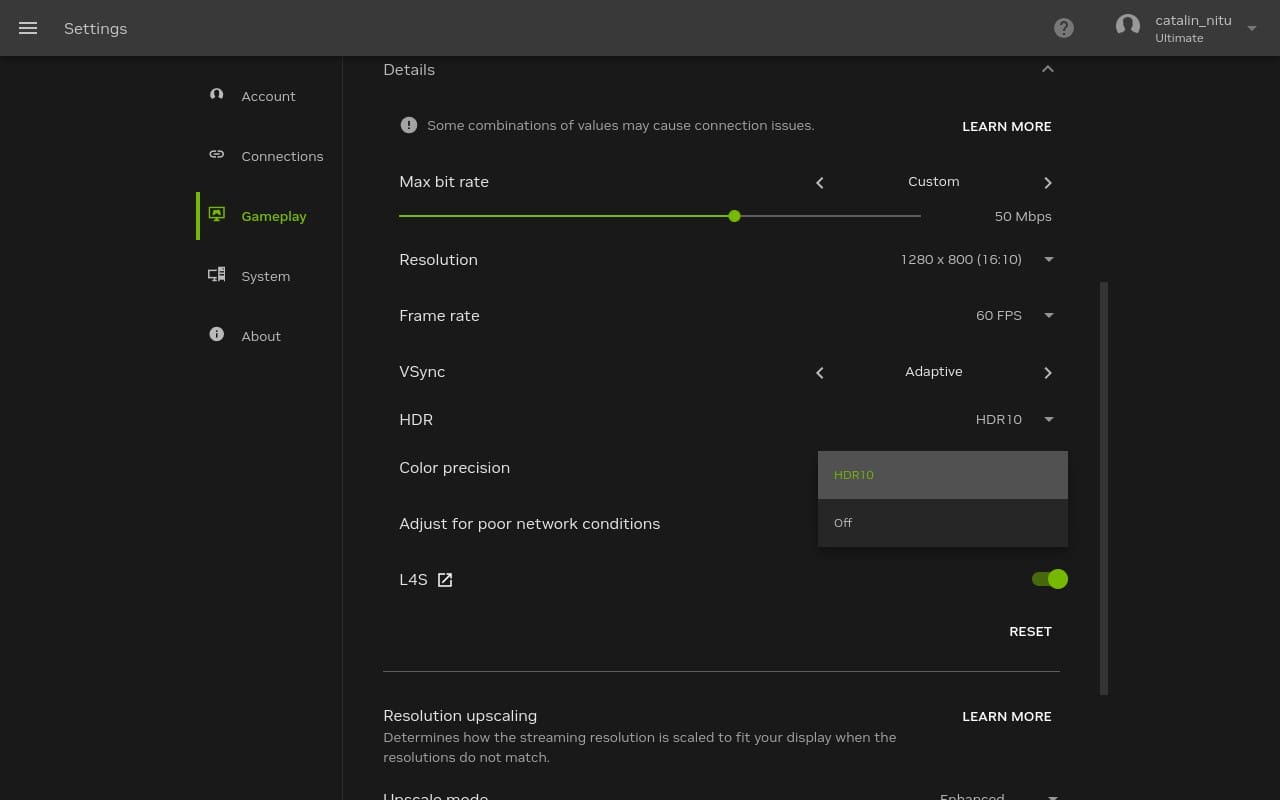Choose Off in the HDR dropdown list
Image resolution: width=1280 pixels, height=800 pixels.
(942, 523)
